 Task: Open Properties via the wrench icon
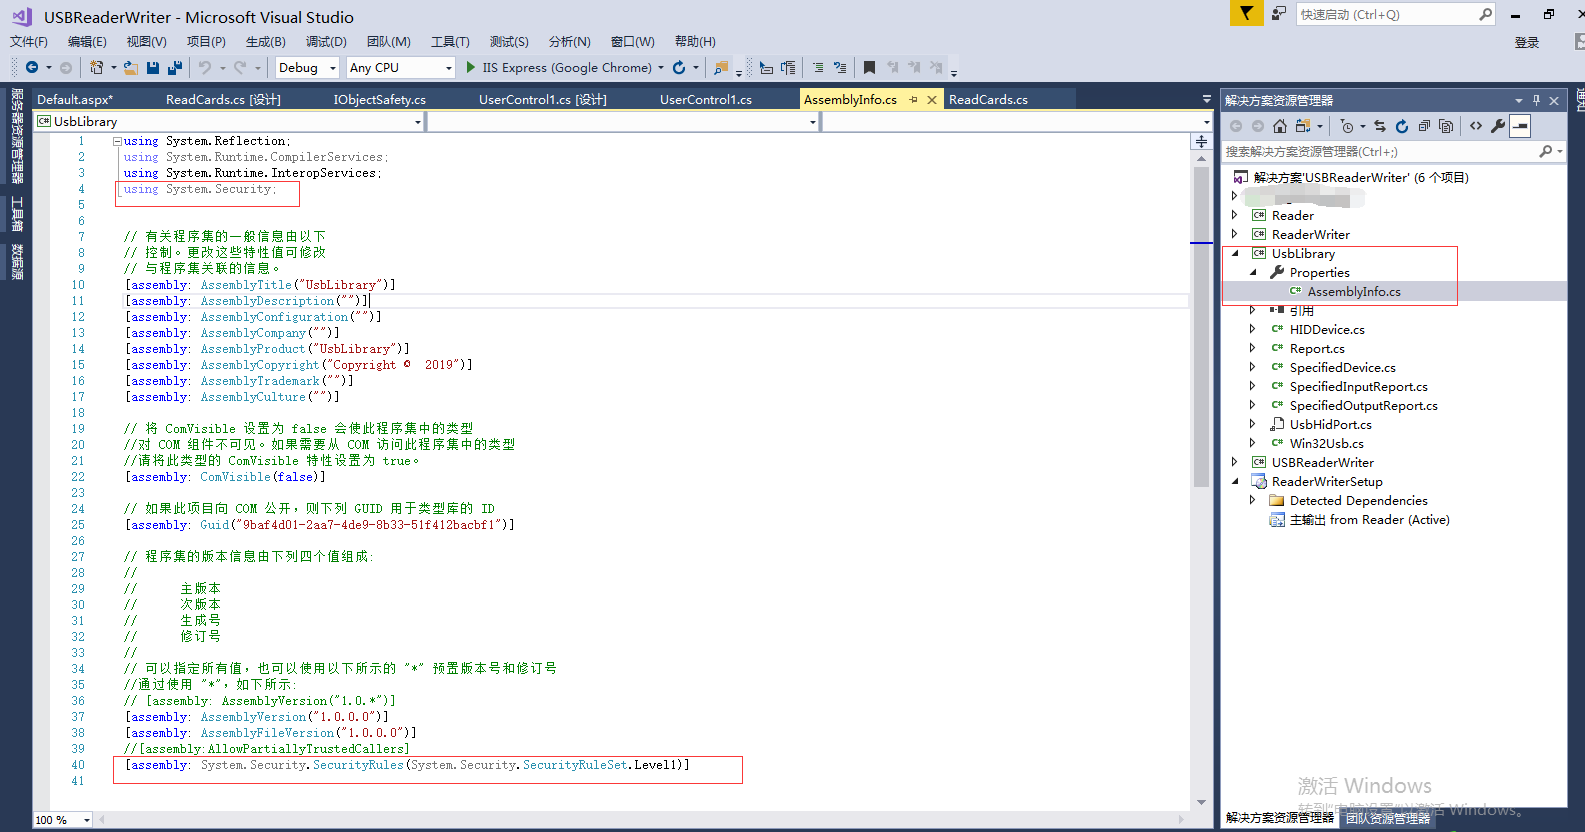tap(1498, 126)
